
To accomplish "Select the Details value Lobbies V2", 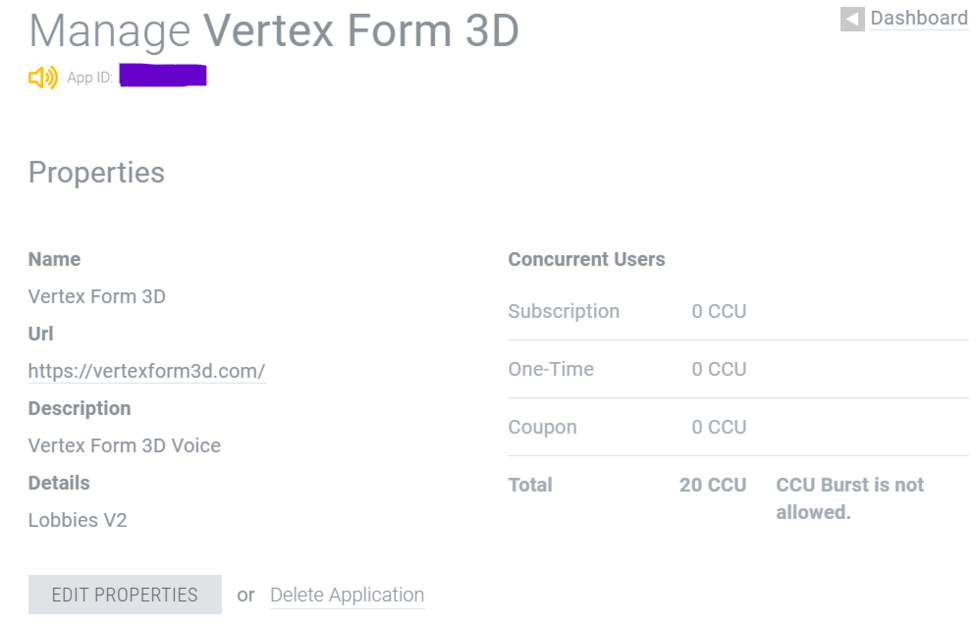I will (77, 520).
